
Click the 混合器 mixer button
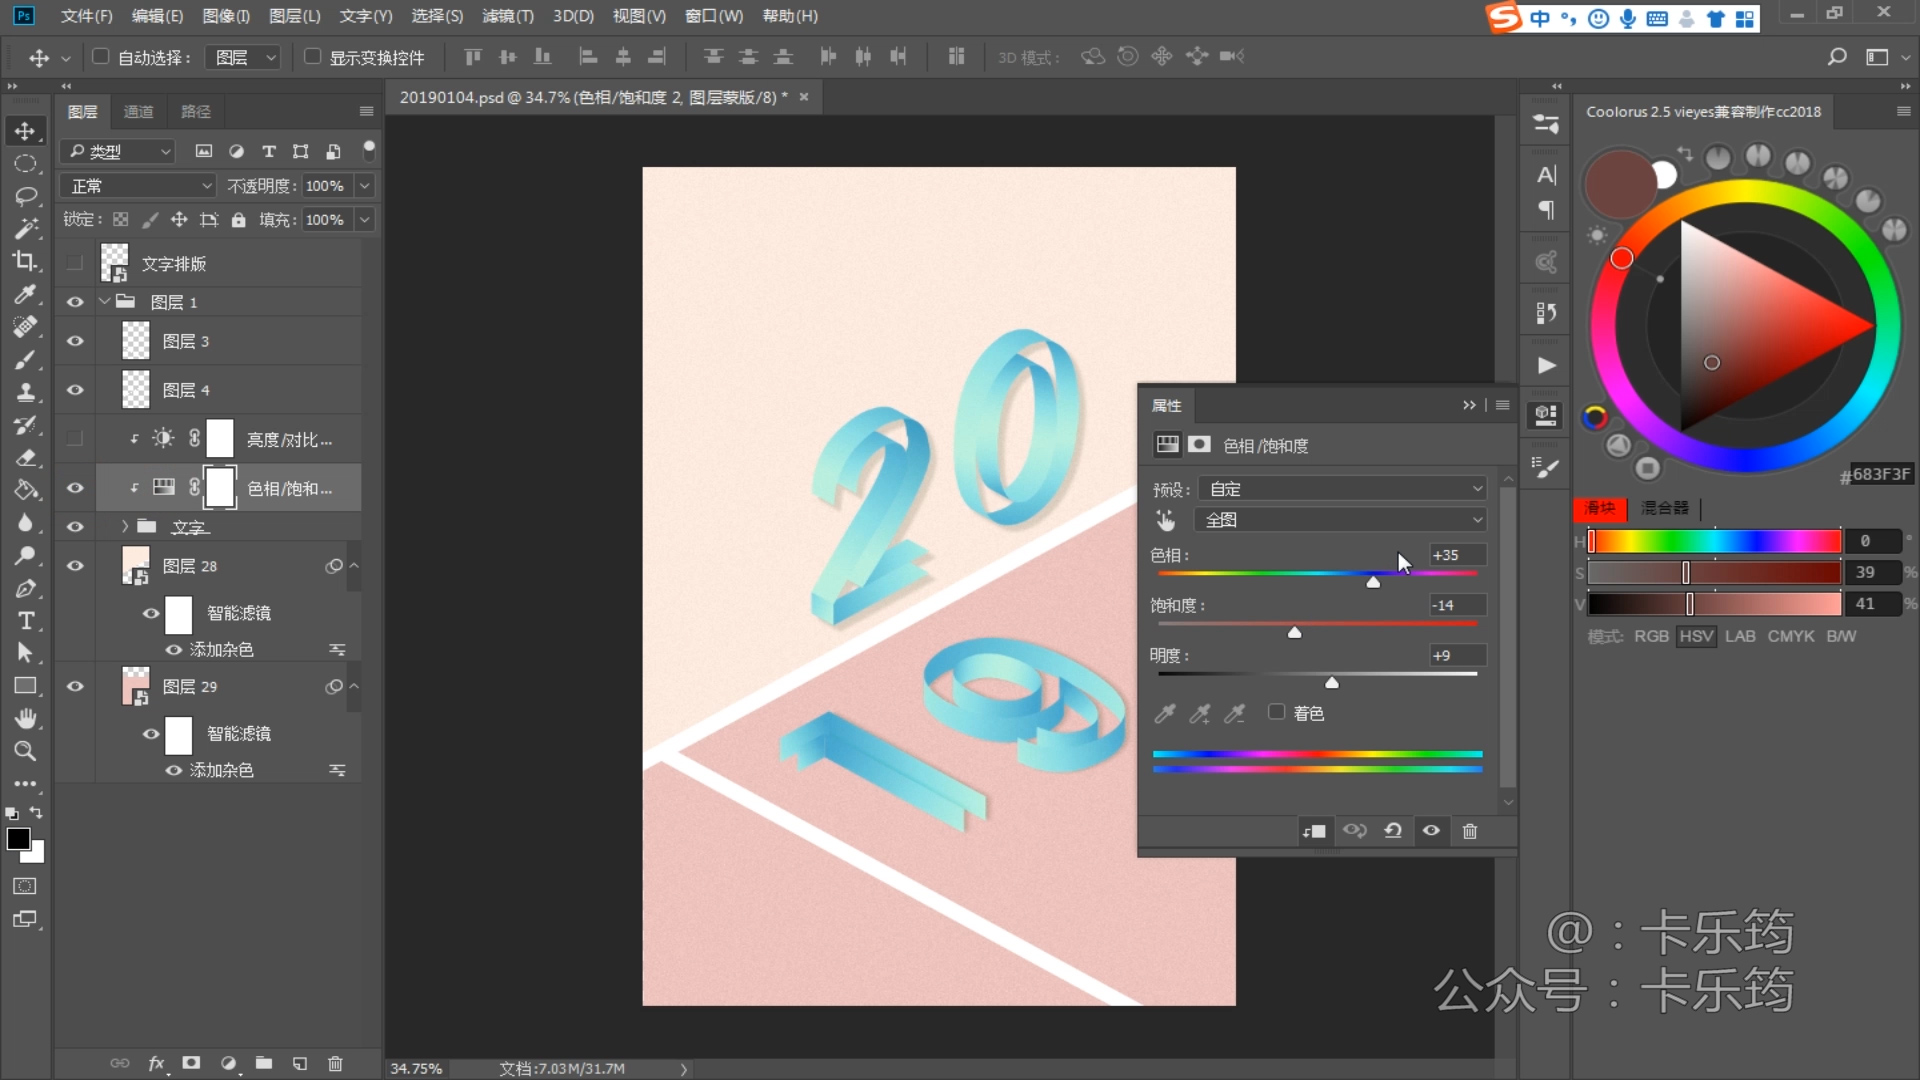pos(1664,508)
